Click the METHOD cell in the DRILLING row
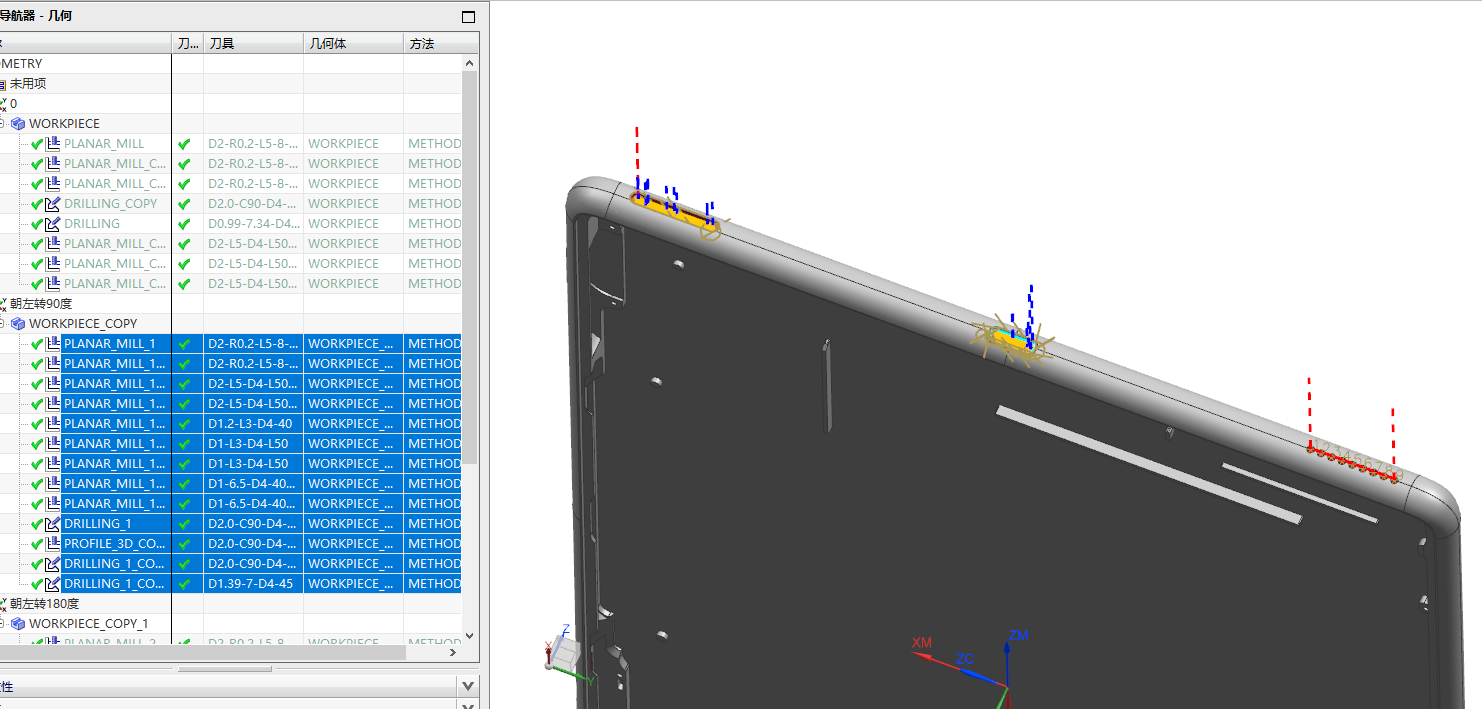The width and height of the screenshot is (1482, 709). pos(434,224)
